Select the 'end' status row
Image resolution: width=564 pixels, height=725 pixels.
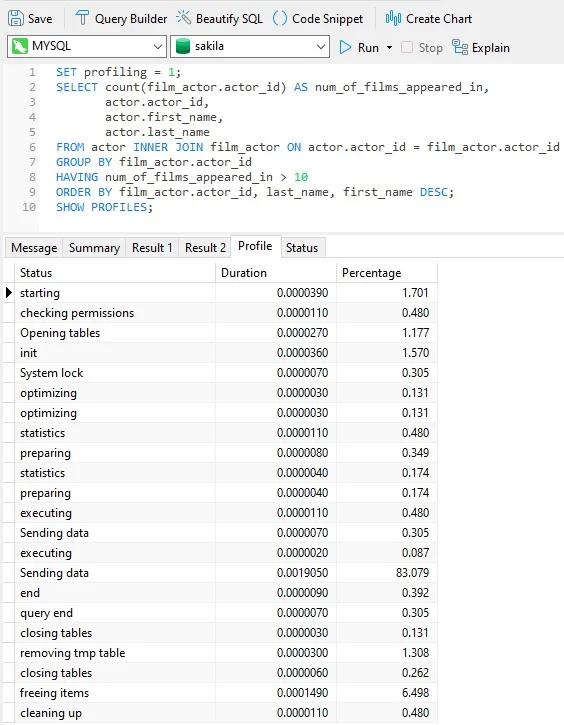(x=220, y=593)
